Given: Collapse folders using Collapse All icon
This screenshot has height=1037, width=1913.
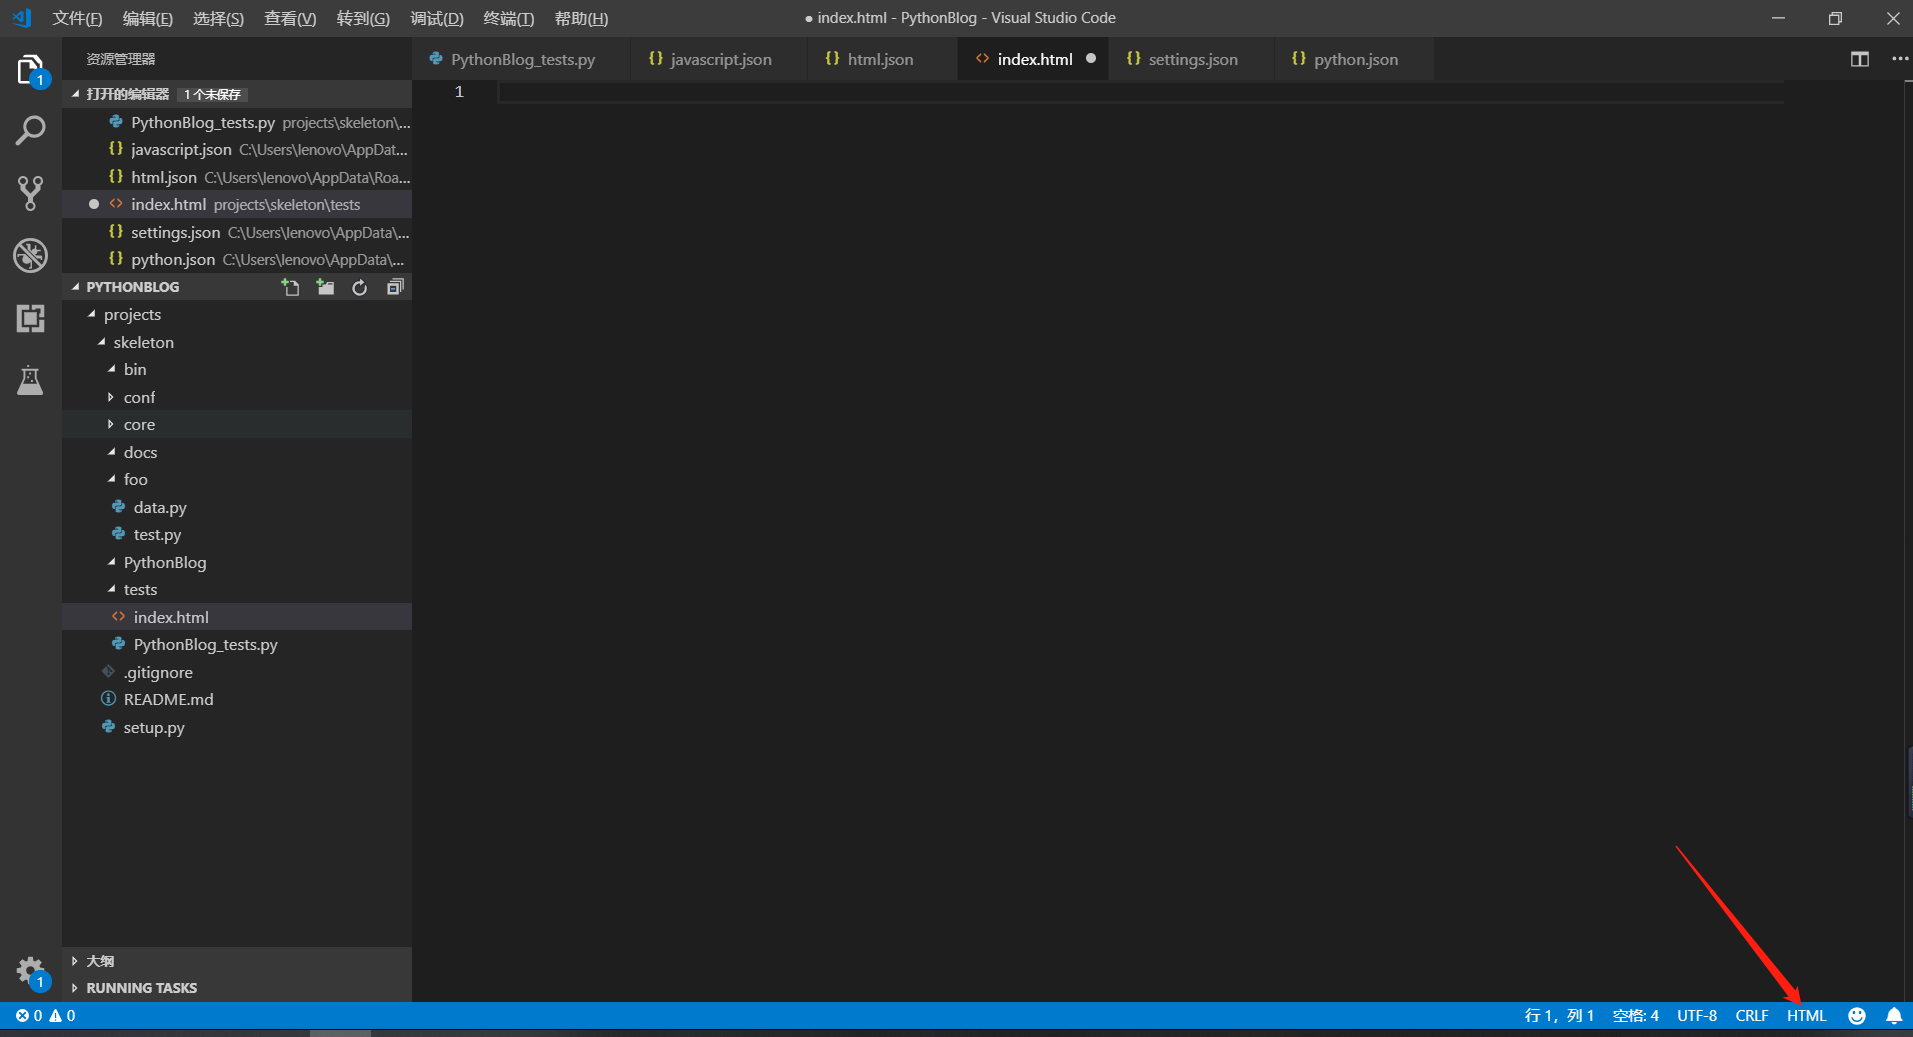Looking at the screenshot, I should [394, 287].
